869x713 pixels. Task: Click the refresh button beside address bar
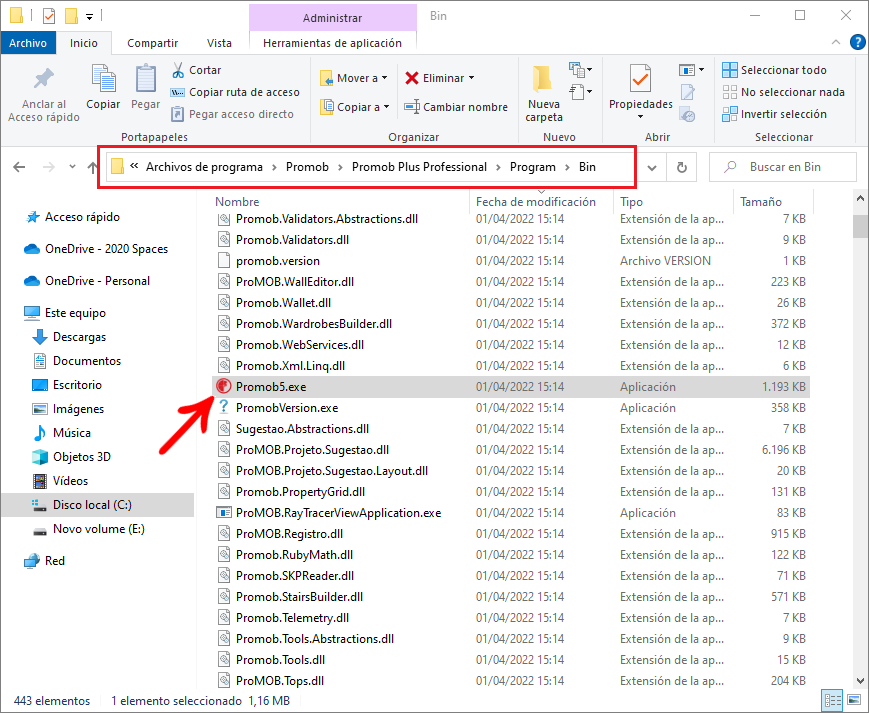[682, 167]
